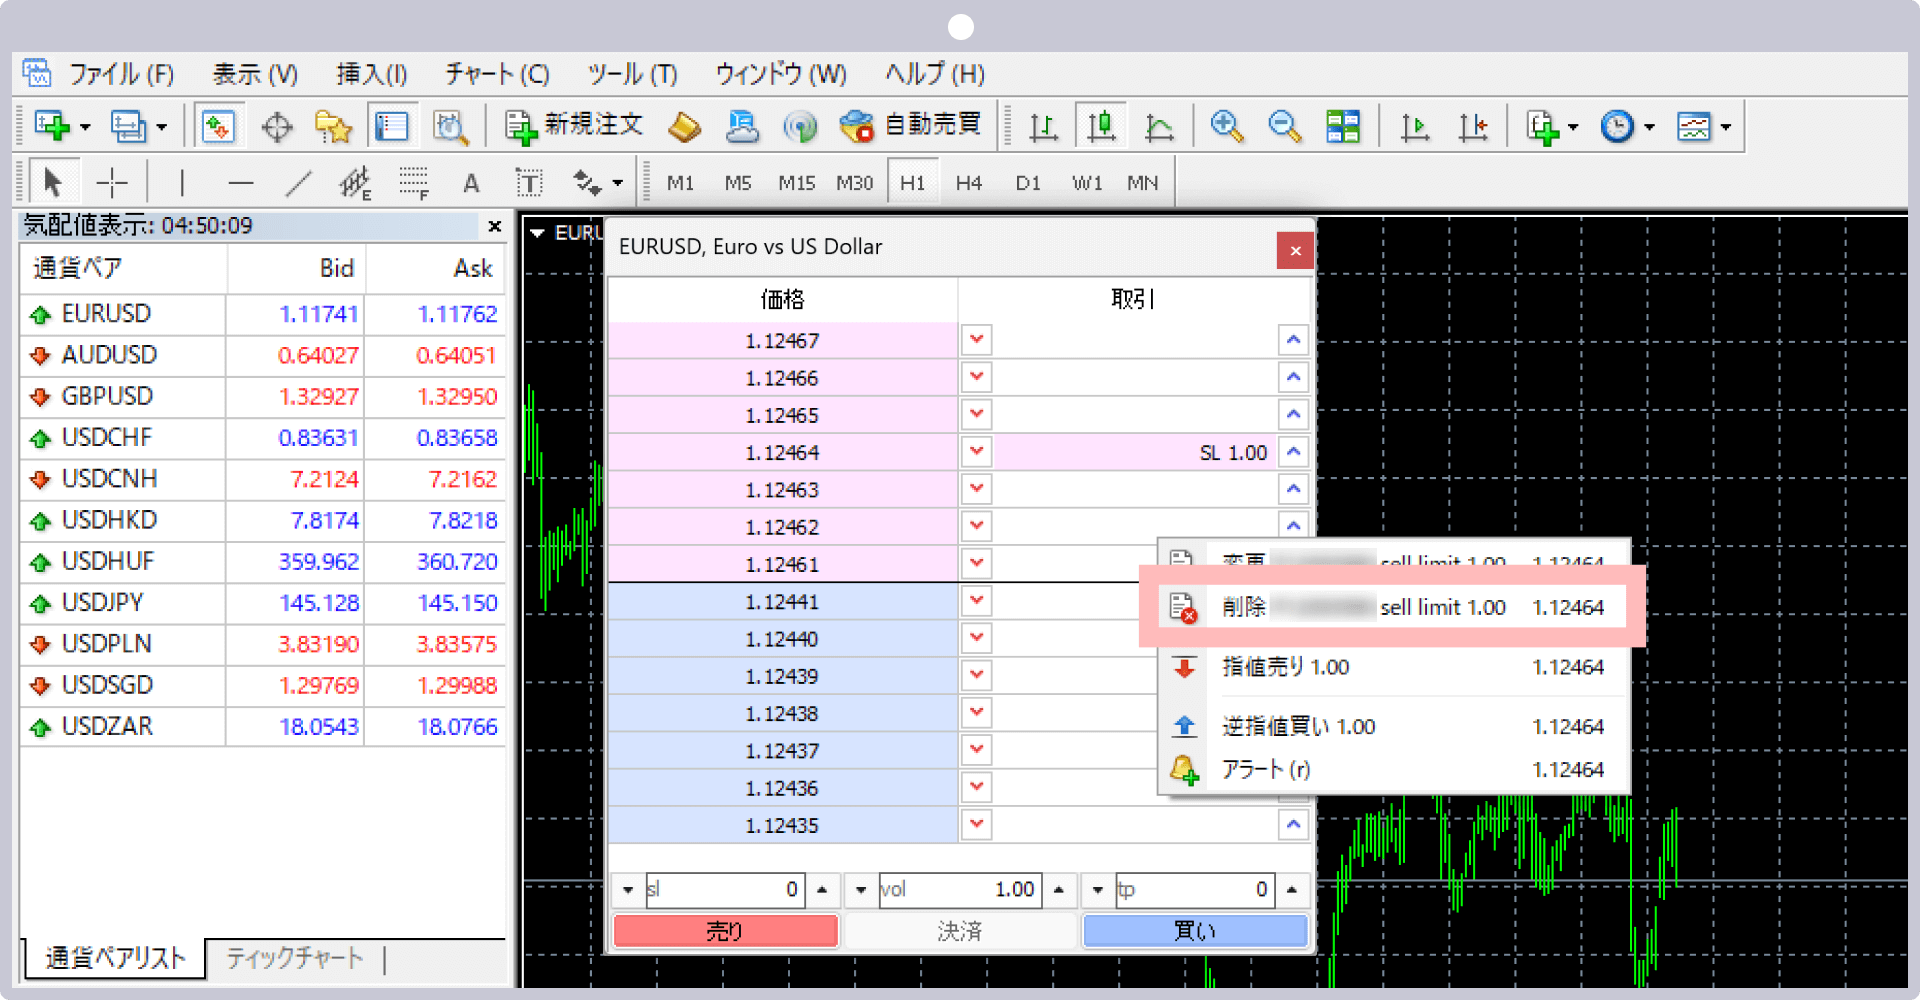Open the clock periodicity dropdown arrow
1920x1000 pixels.
click(1649, 127)
